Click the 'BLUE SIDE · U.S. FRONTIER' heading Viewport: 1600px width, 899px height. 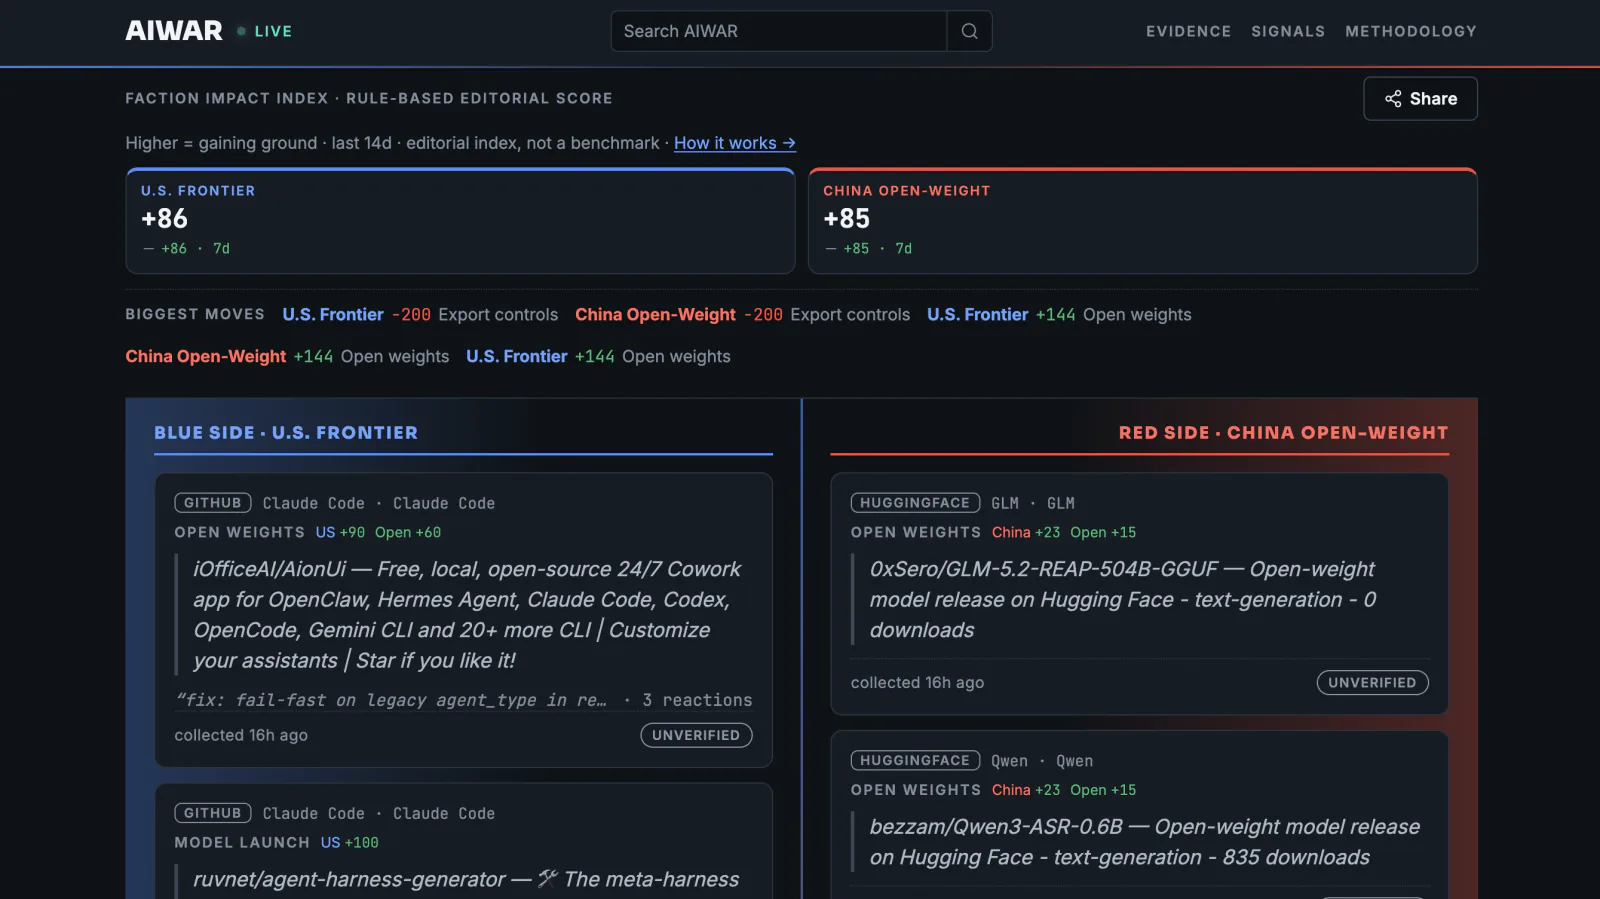tap(286, 433)
